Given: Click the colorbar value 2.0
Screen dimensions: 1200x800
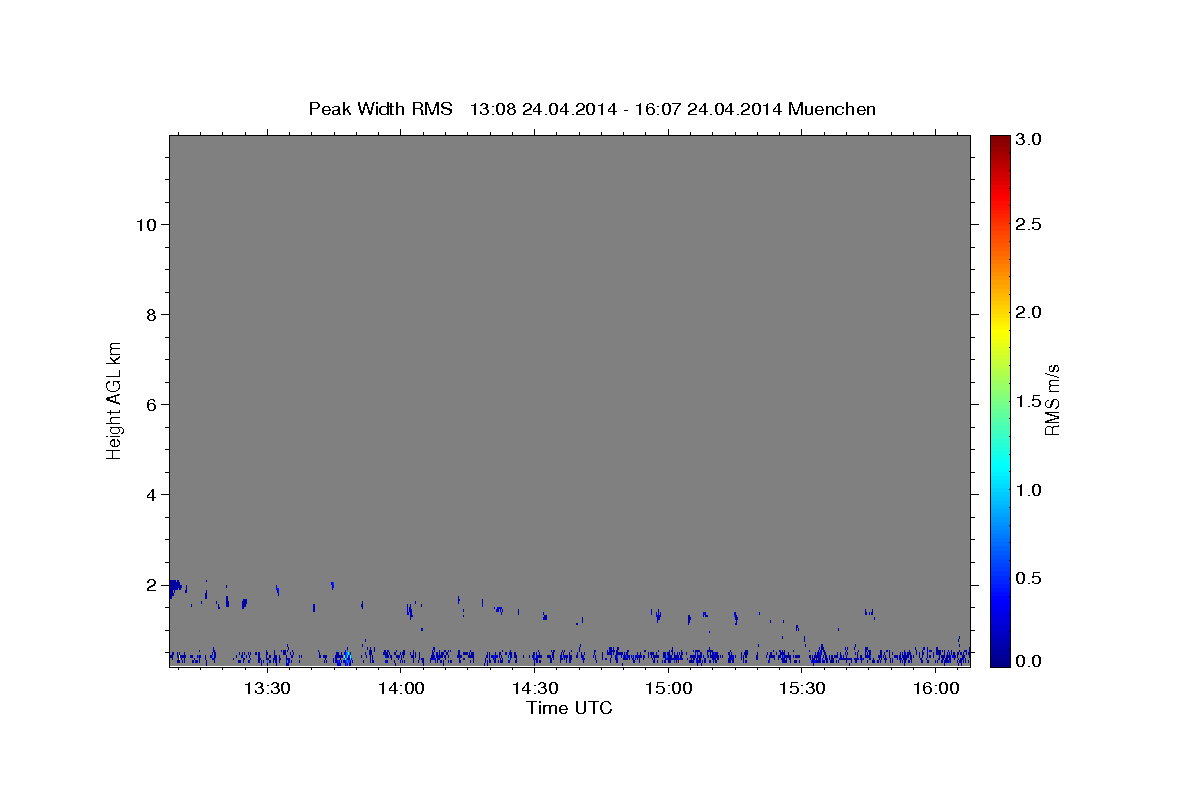Looking at the screenshot, I should (x=1029, y=312).
